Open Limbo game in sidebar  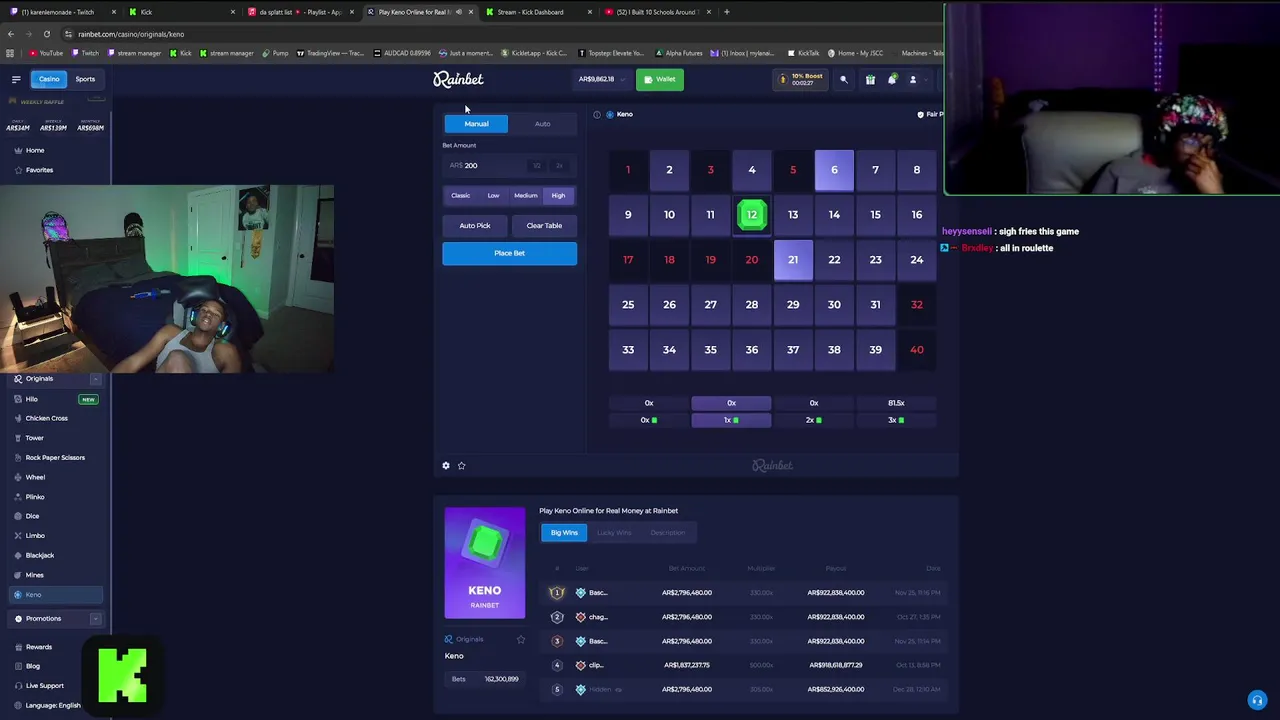[x=57, y=535]
